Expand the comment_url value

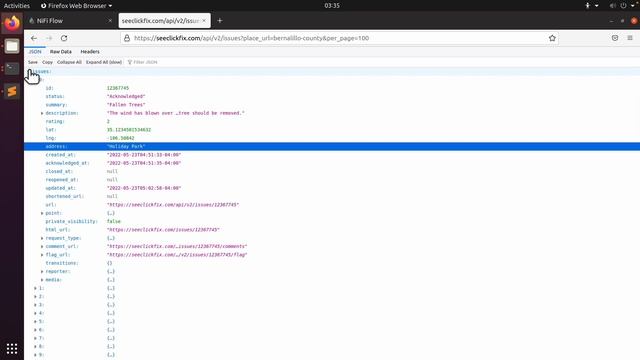(42, 247)
